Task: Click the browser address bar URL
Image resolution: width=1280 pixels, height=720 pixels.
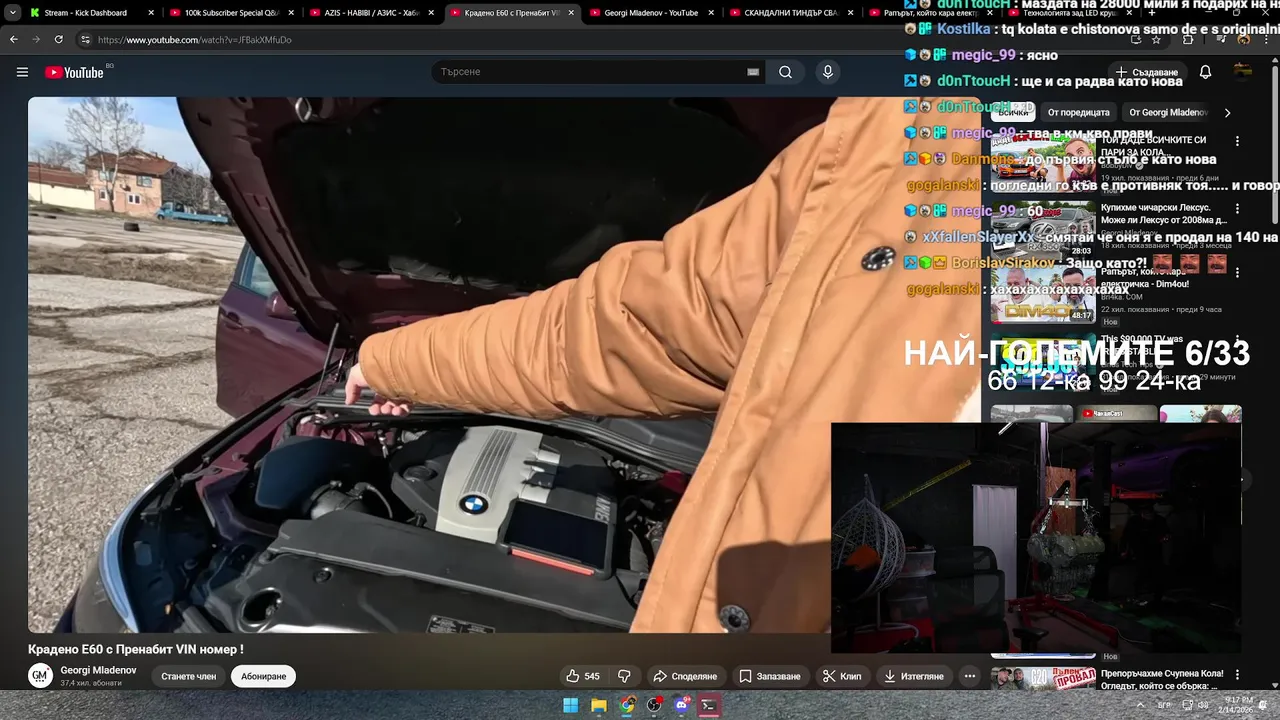Action: pos(195,39)
